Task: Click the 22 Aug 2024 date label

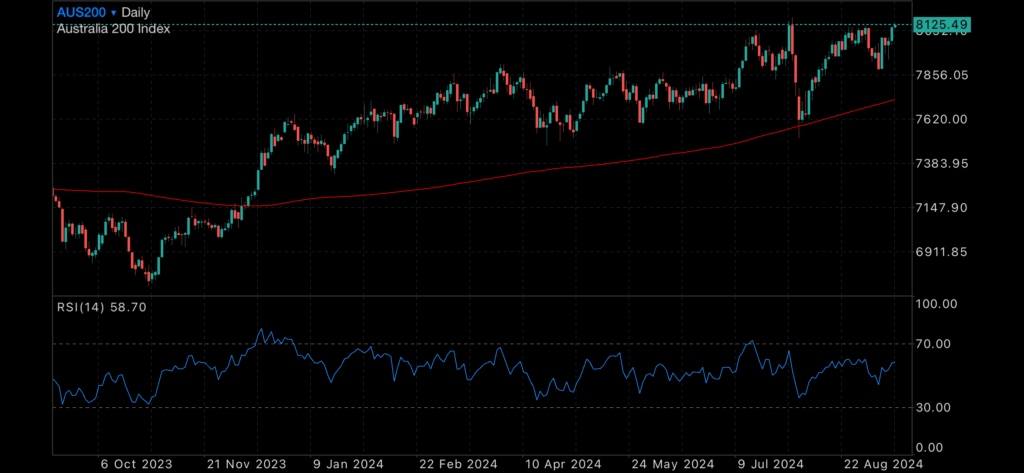Action: pos(882,464)
